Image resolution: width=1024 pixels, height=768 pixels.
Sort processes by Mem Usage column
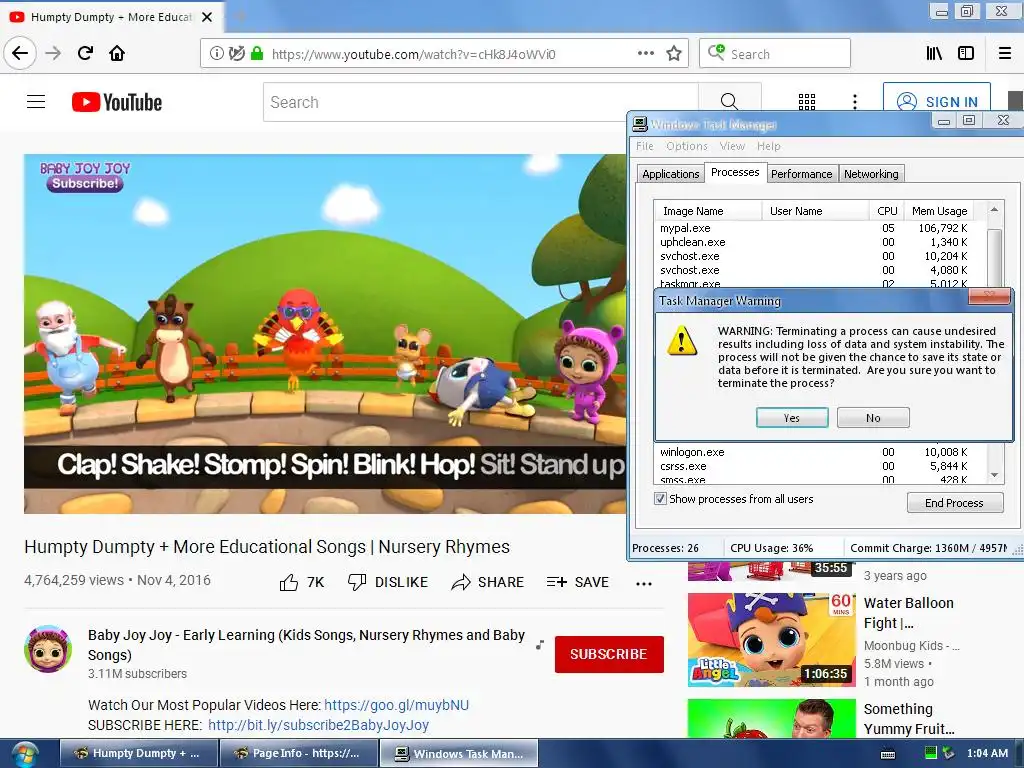[x=939, y=211]
